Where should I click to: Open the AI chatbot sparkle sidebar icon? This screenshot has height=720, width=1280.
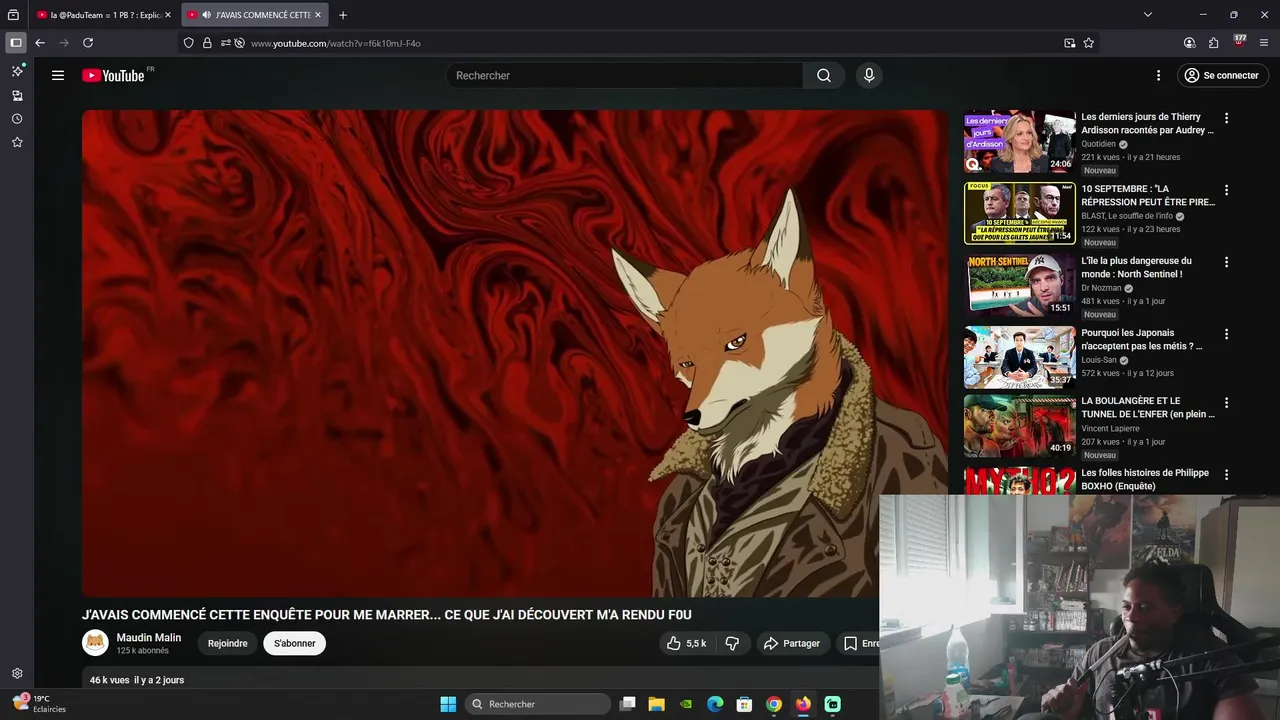click(x=17, y=71)
